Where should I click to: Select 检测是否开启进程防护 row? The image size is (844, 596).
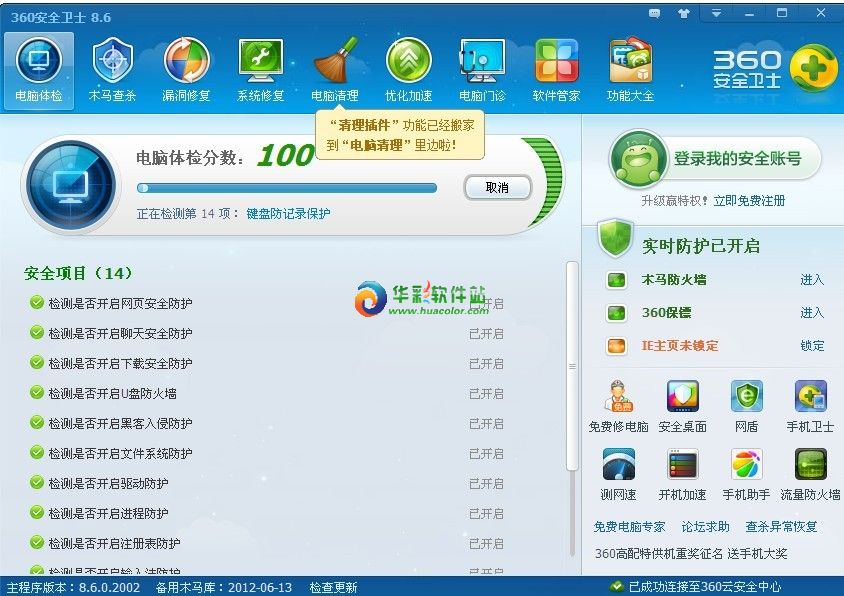(x=266, y=513)
